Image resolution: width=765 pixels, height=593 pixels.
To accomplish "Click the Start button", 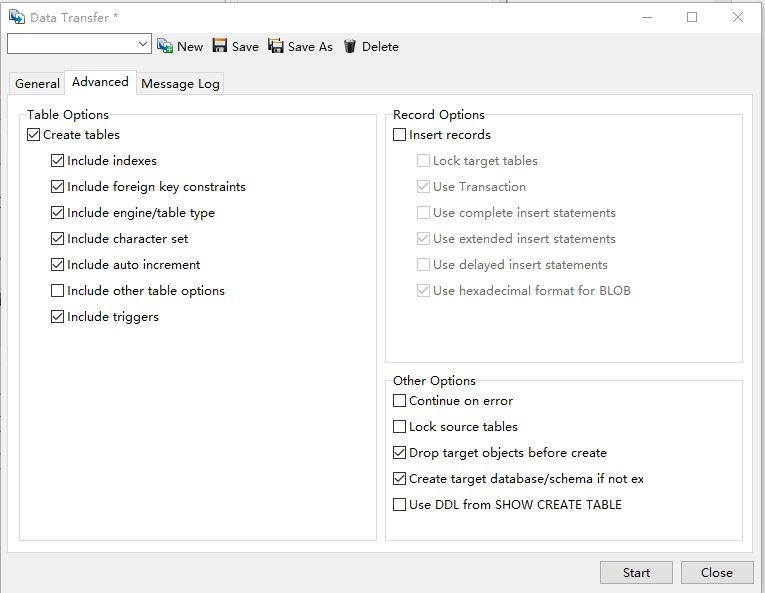I will [636, 573].
